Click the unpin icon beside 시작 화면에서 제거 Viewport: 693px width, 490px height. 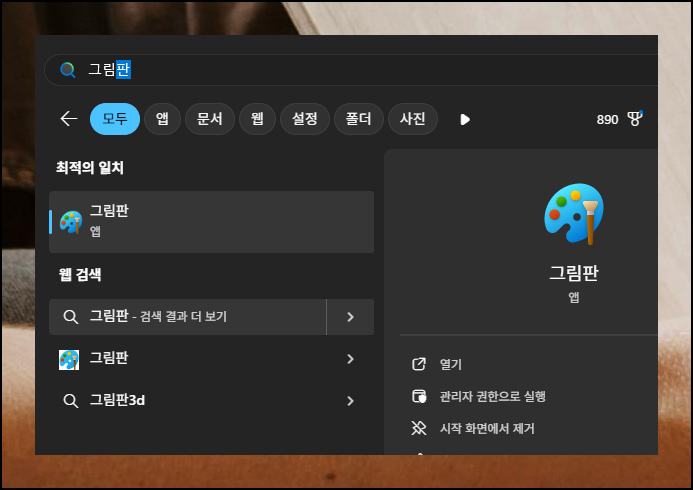click(419, 428)
